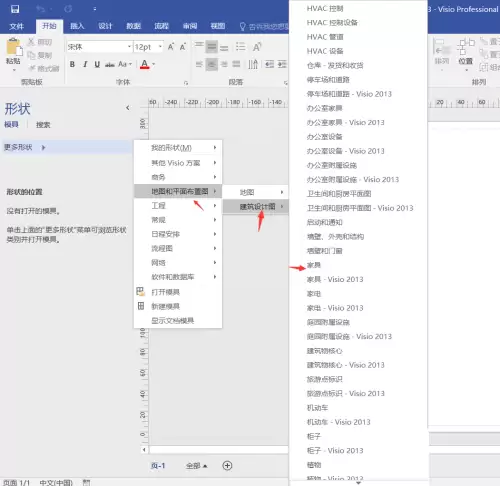Choose 家电 (Appliances) from the stencil list

click(x=314, y=294)
